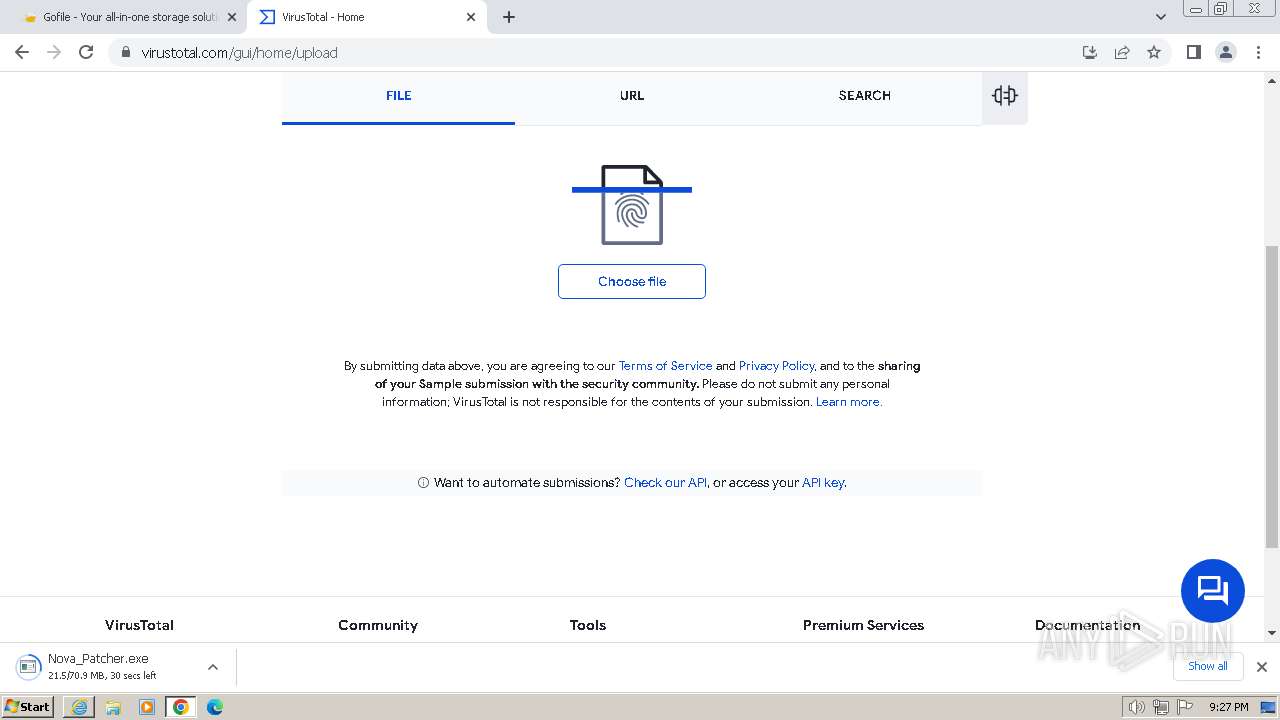
Task: Click the install app icon in address bar
Action: click(1090, 52)
